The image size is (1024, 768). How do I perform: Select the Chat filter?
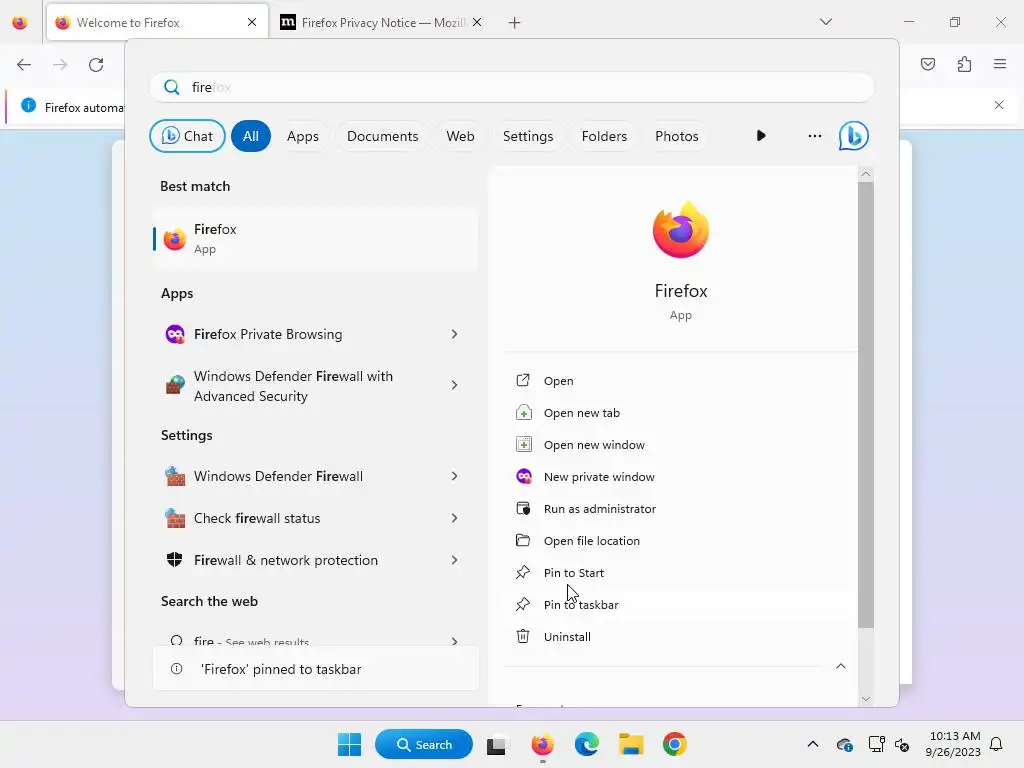[187, 136]
